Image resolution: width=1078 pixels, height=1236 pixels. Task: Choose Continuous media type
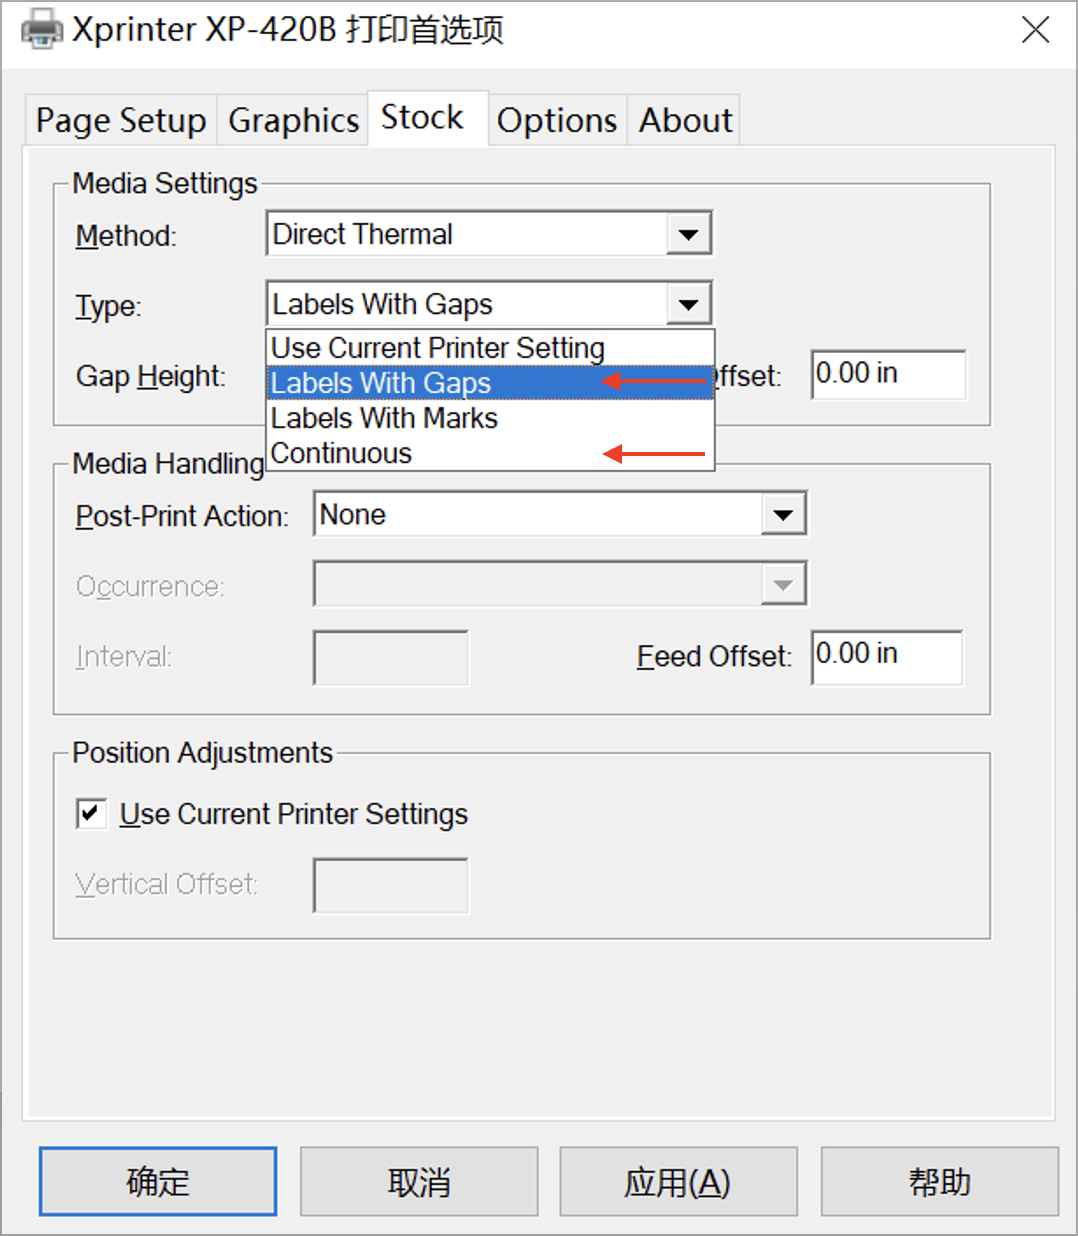pos(490,453)
